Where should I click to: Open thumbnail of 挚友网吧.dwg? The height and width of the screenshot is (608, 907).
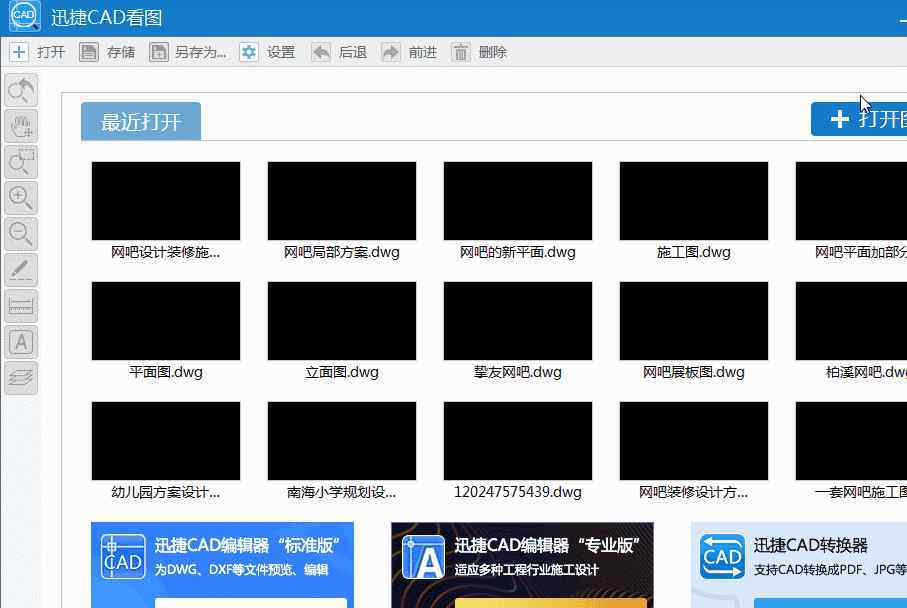click(x=518, y=321)
